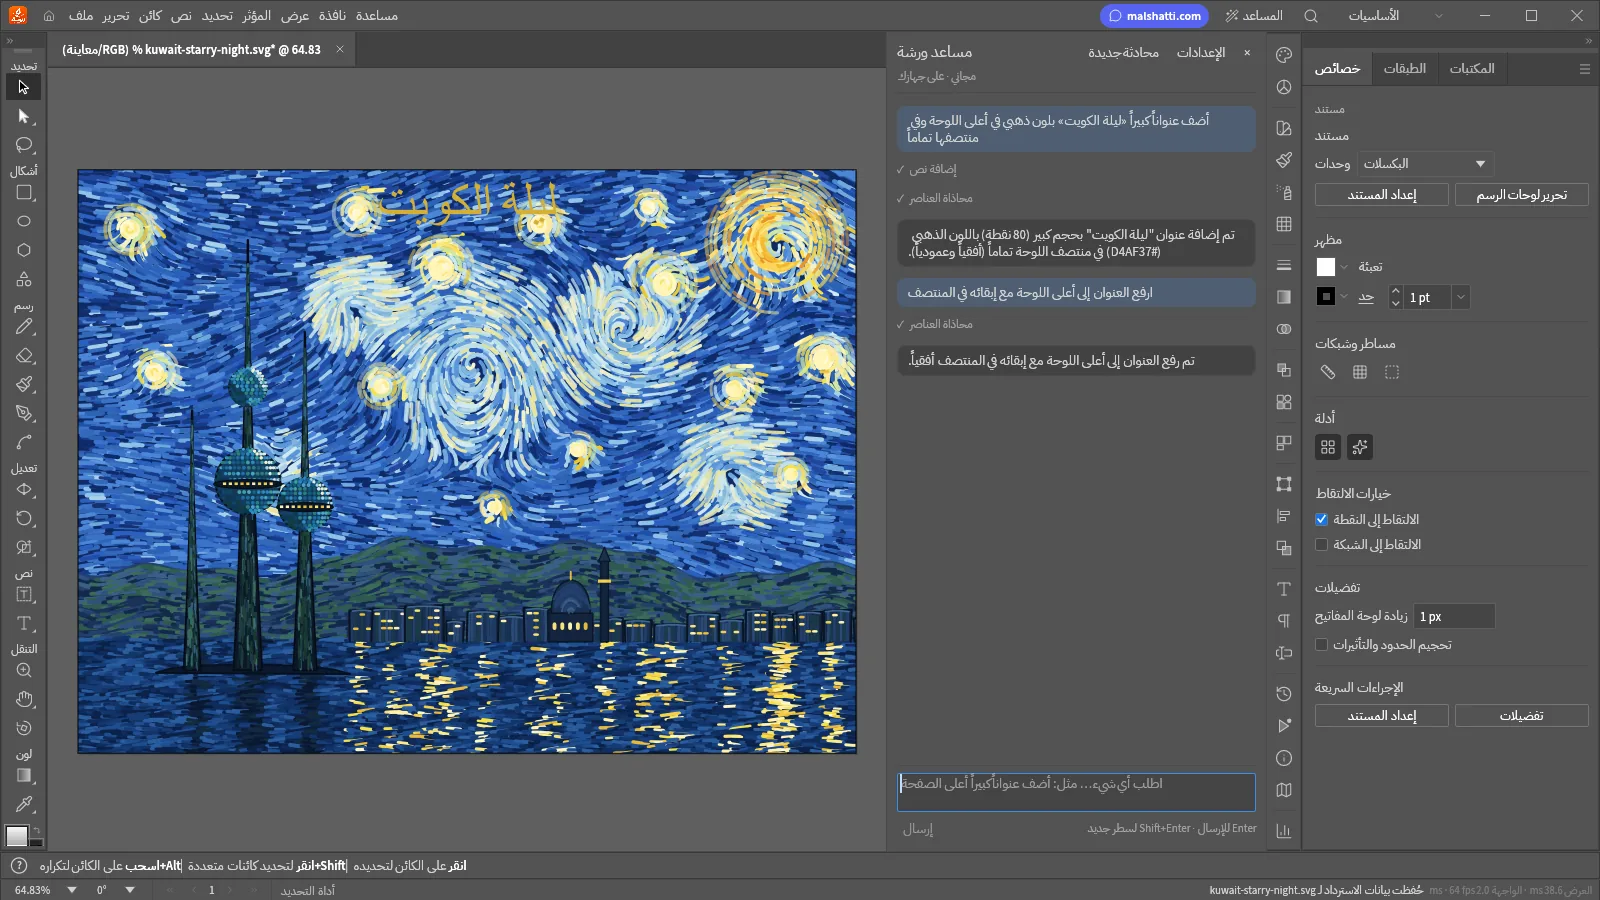Screen dimensions: 1600x900
Task: Switch to the الطبقات tab
Action: [x=1405, y=68]
